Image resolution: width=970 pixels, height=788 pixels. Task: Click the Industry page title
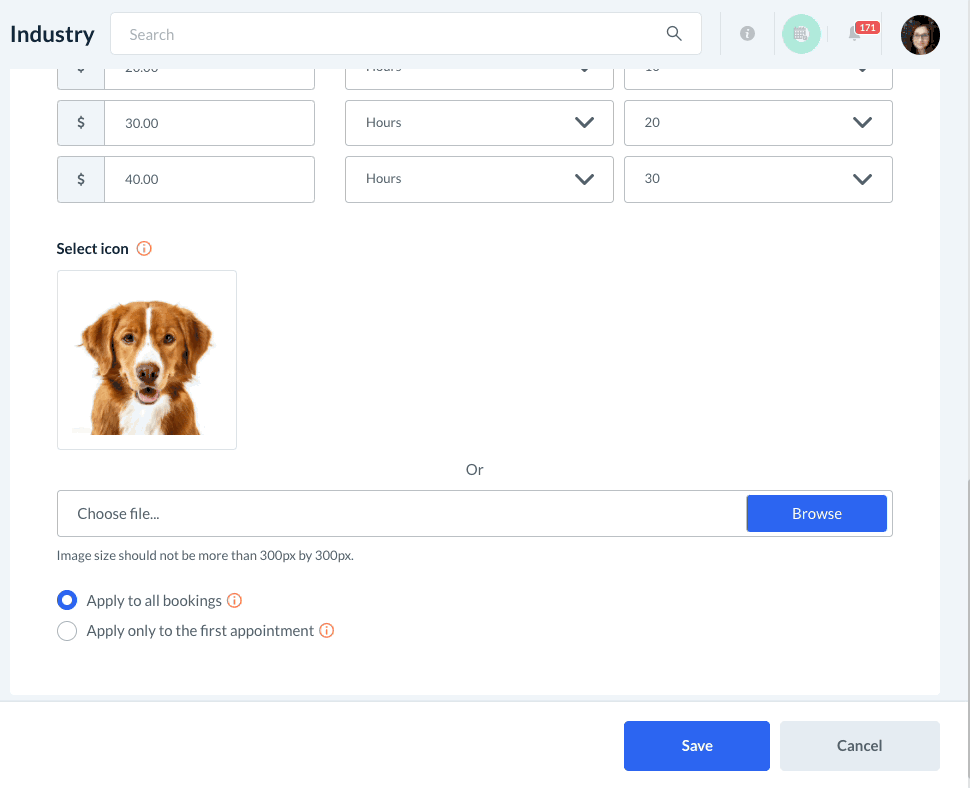(53, 34)
